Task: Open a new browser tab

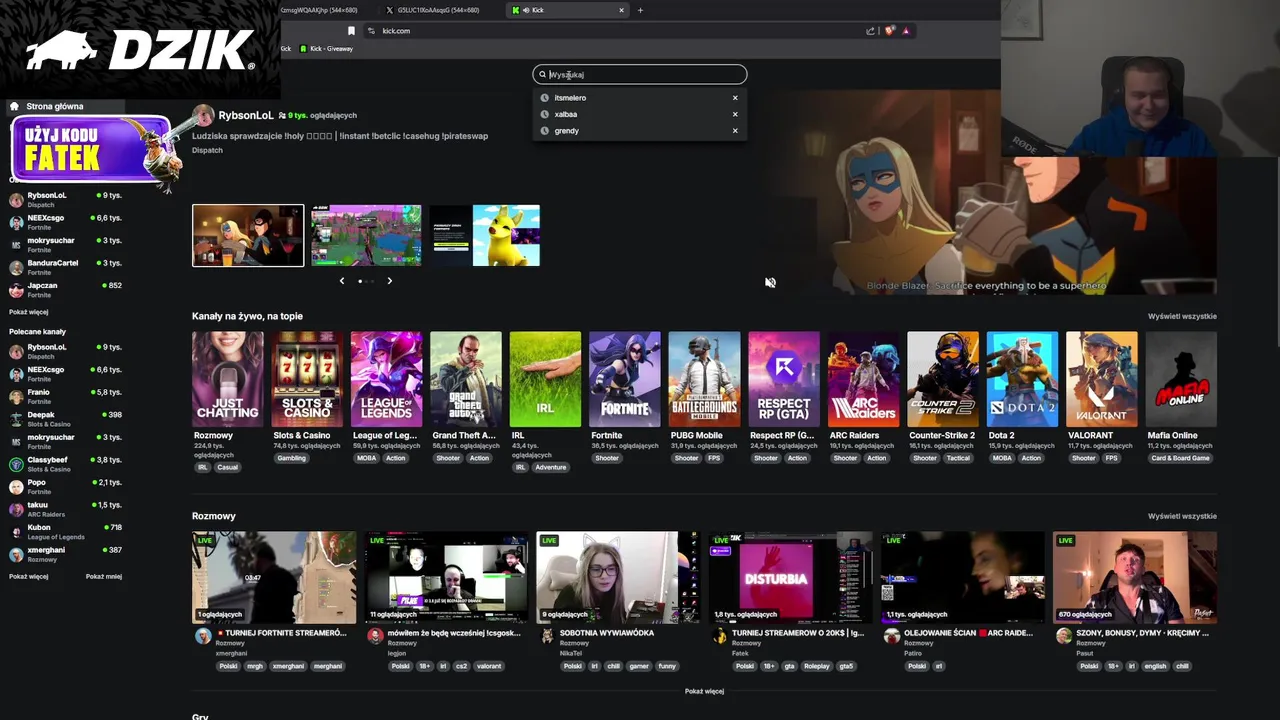Action: click(640, 10)
